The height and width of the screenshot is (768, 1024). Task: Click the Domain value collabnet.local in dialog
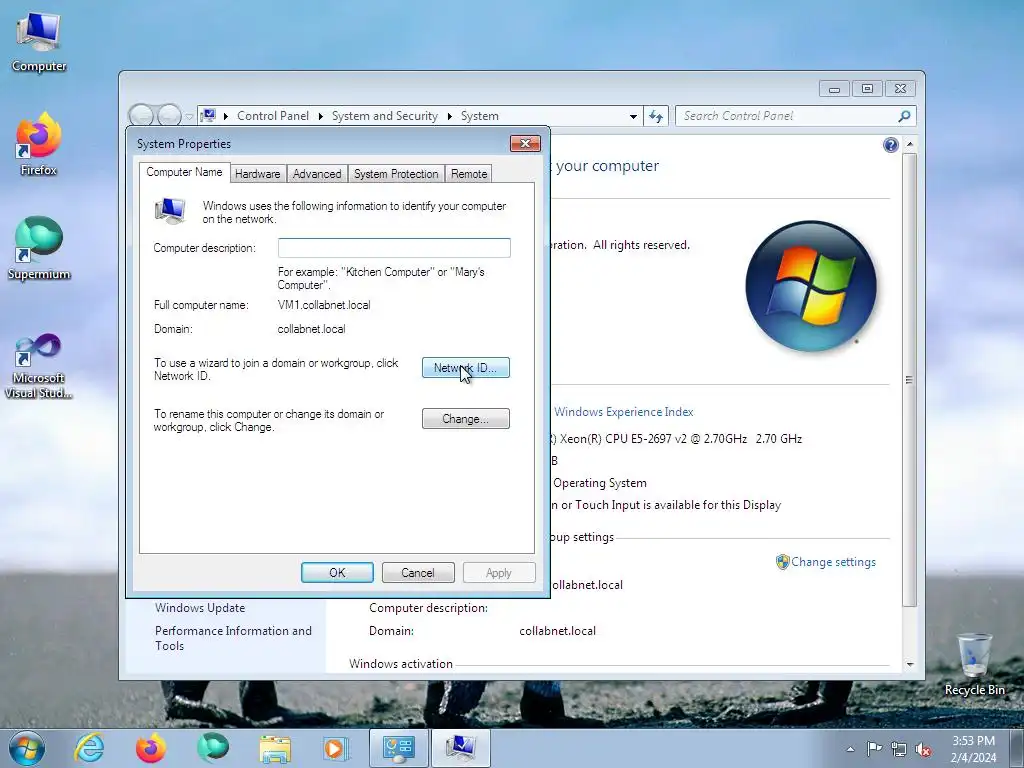click(x=312, y=329)
